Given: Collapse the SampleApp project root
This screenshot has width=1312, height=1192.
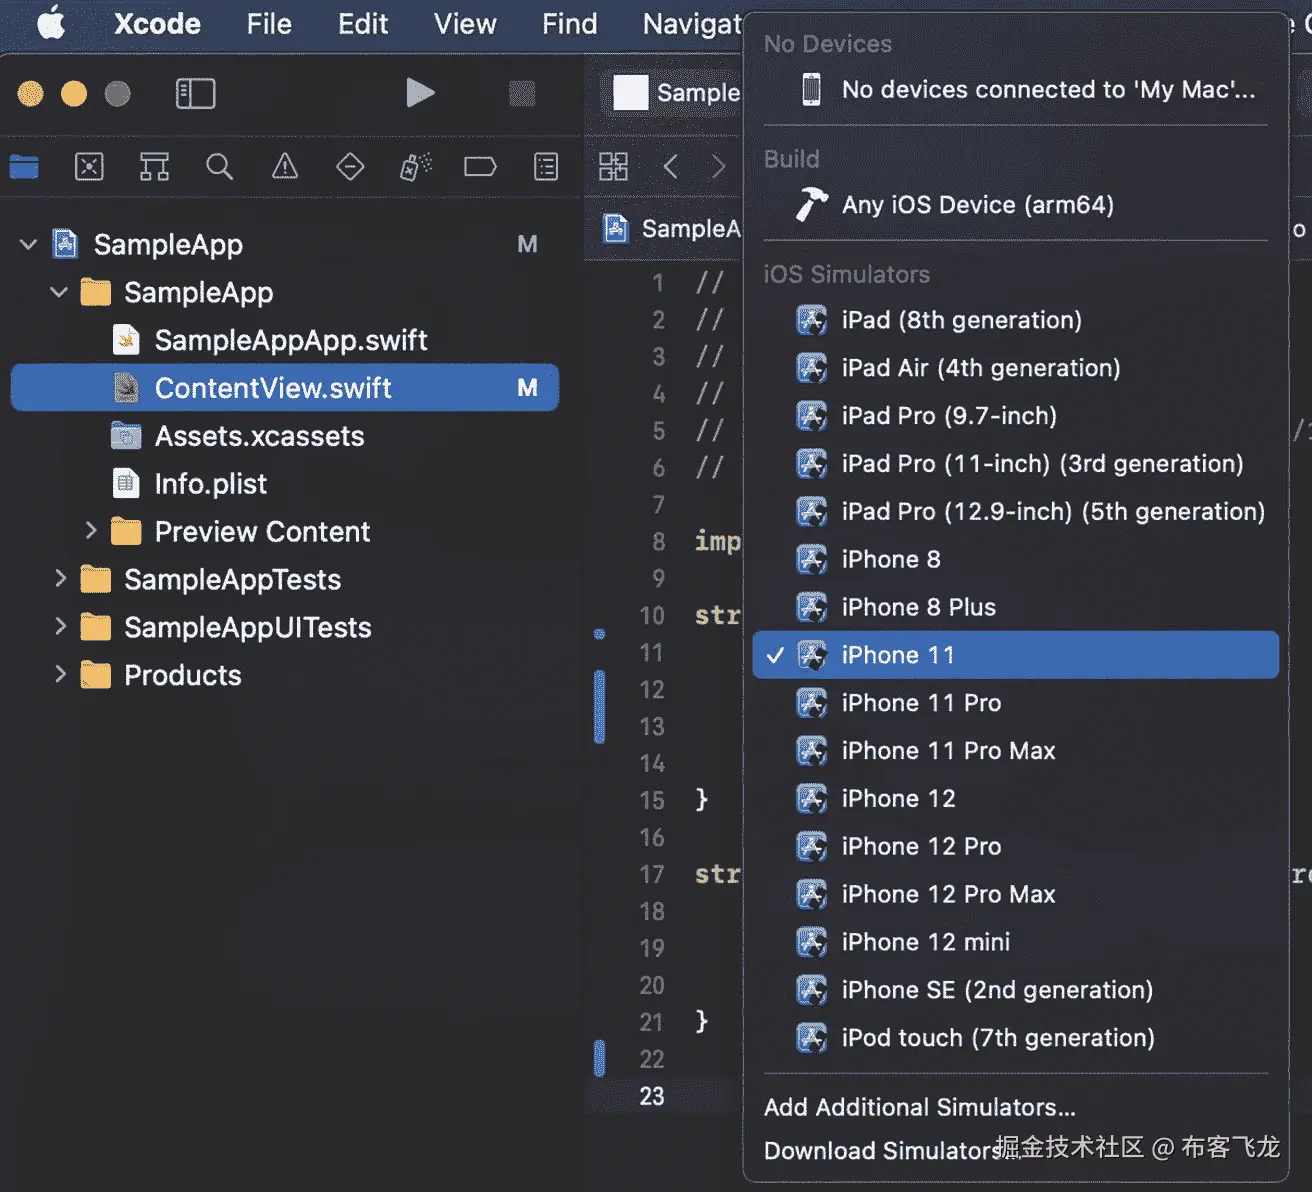Looking at the screenshot, I should click(29, 244).
